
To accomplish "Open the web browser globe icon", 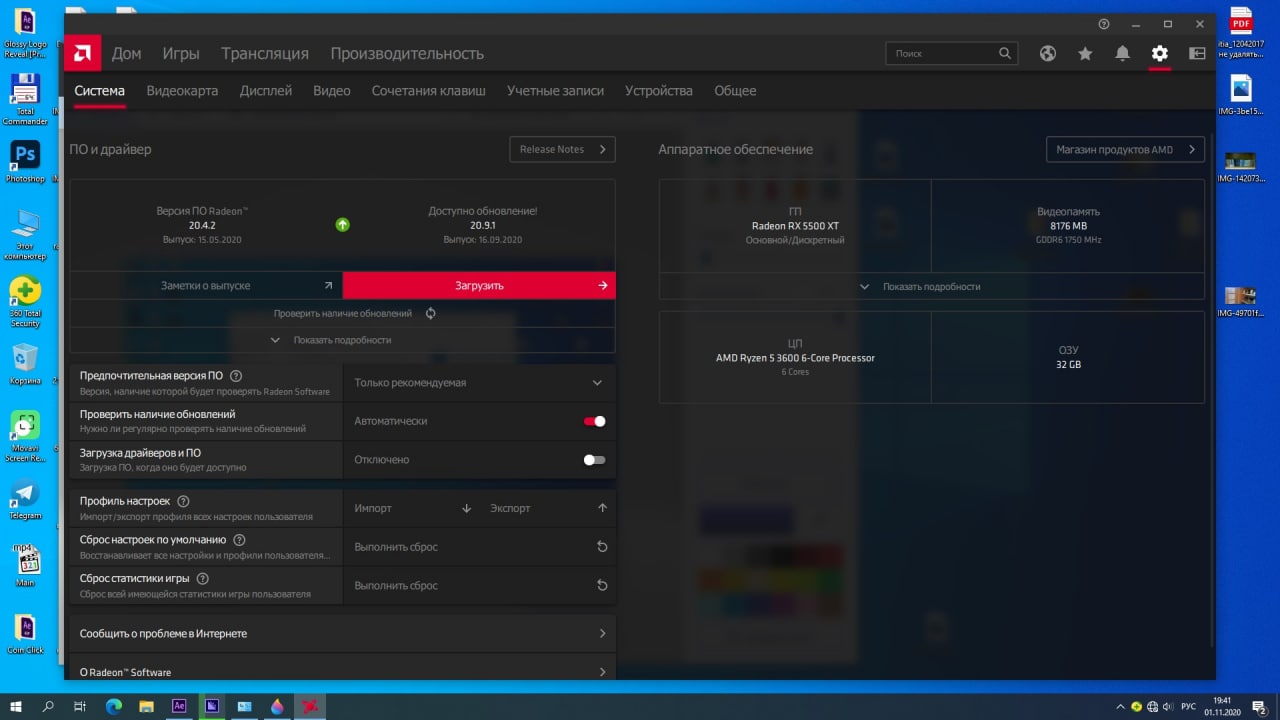I will pyautogui.click(x=1048, y=54).
